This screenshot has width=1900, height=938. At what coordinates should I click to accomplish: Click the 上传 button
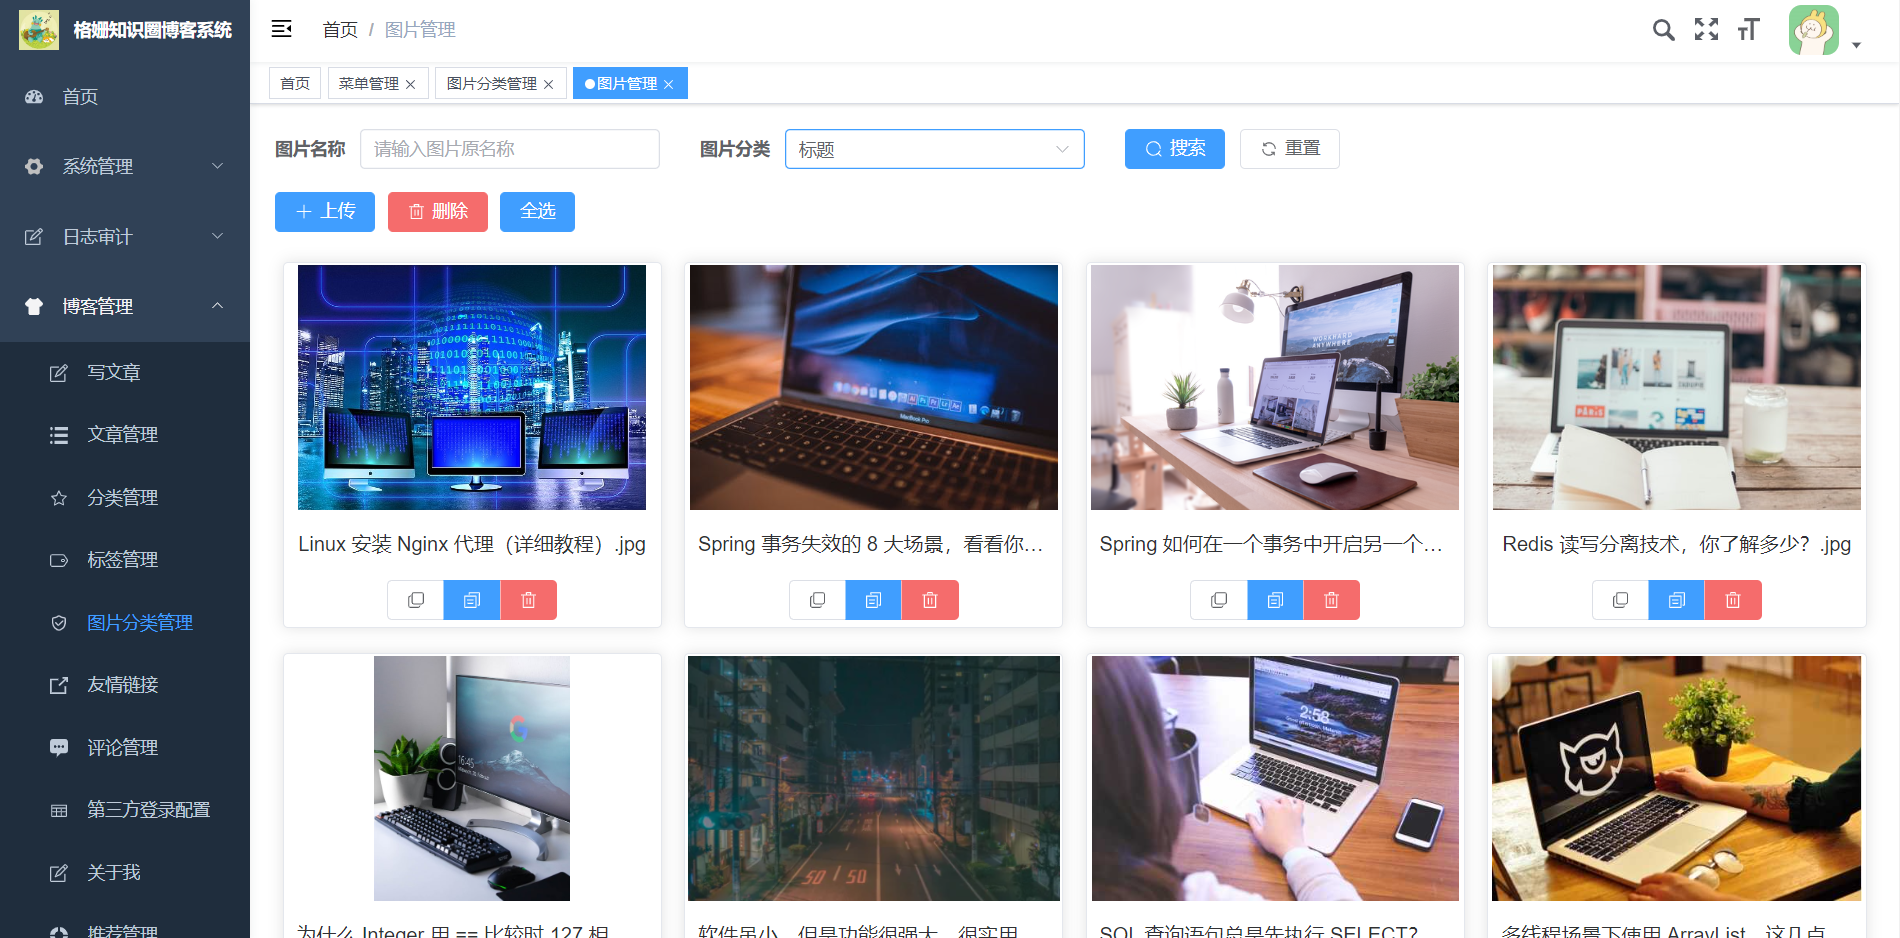click(x=325, y=212)
